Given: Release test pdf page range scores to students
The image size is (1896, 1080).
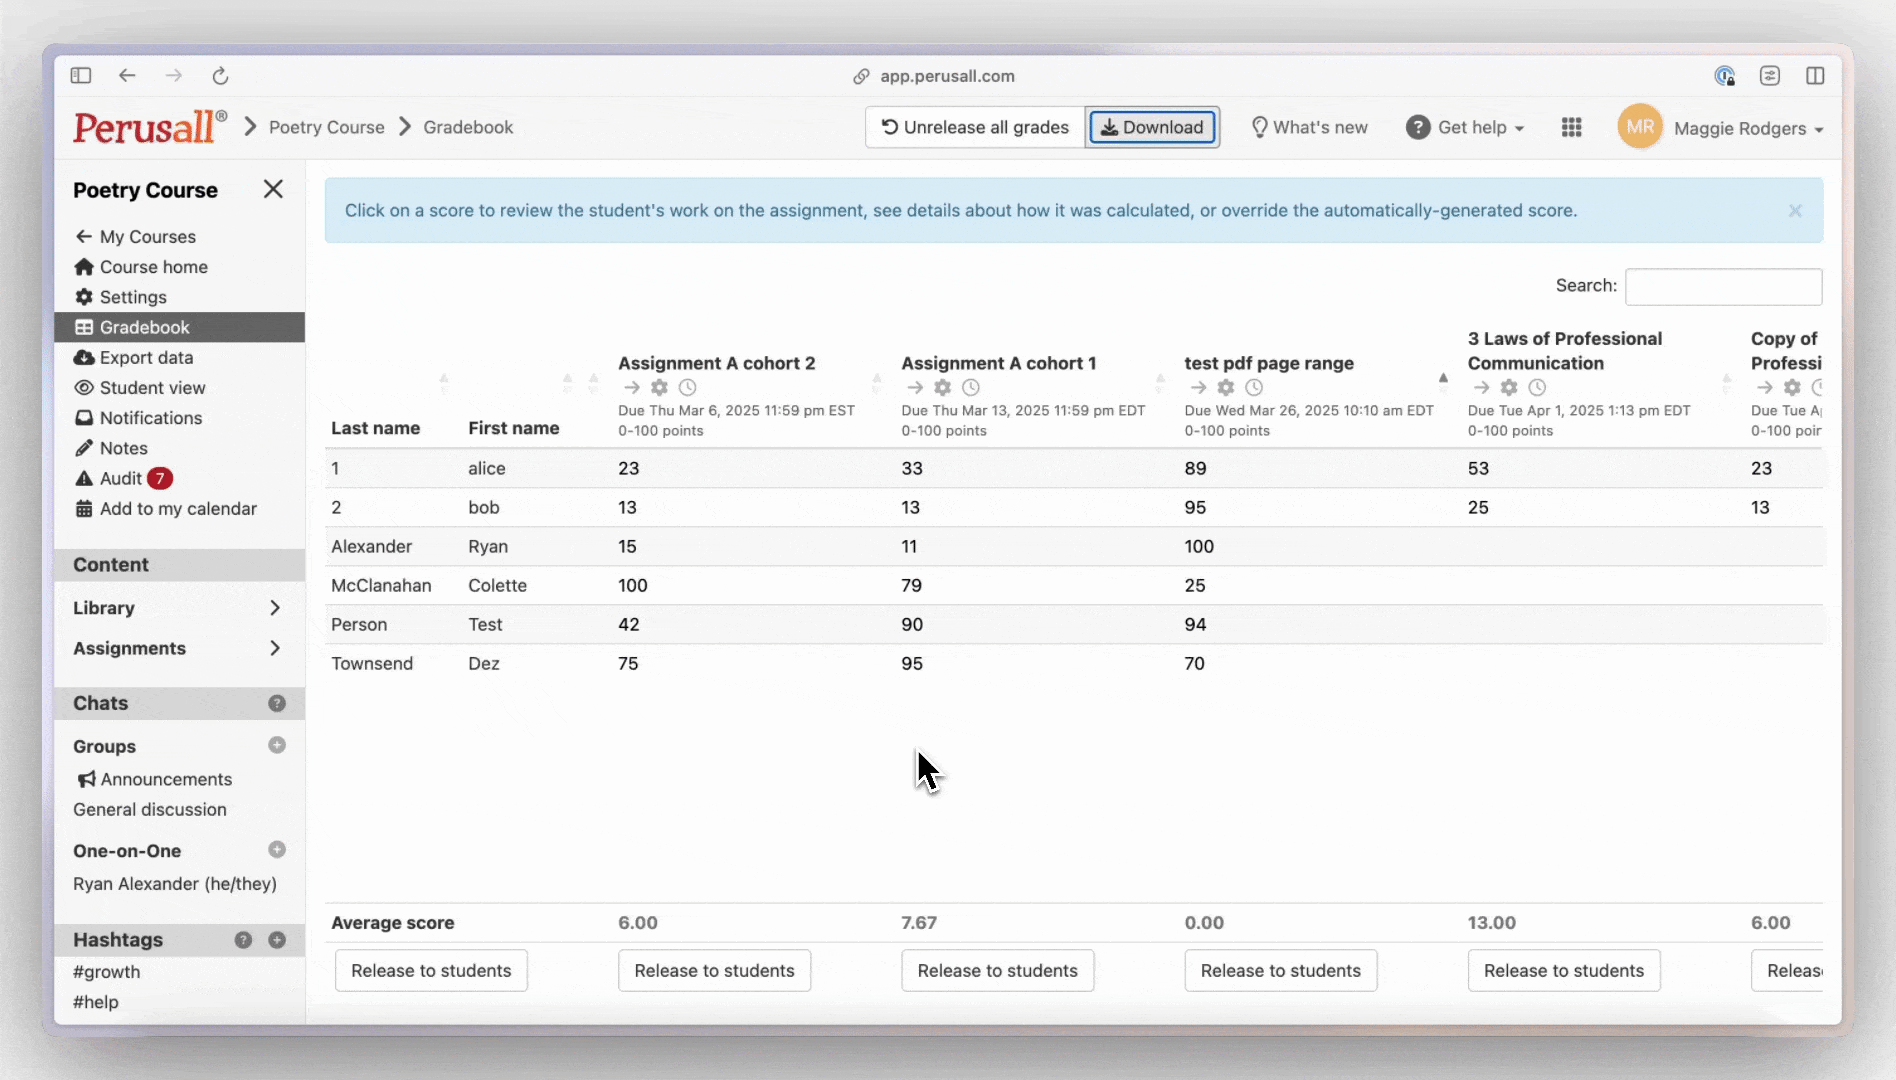Looking at the screenshot, I should tap(1280, 970).
